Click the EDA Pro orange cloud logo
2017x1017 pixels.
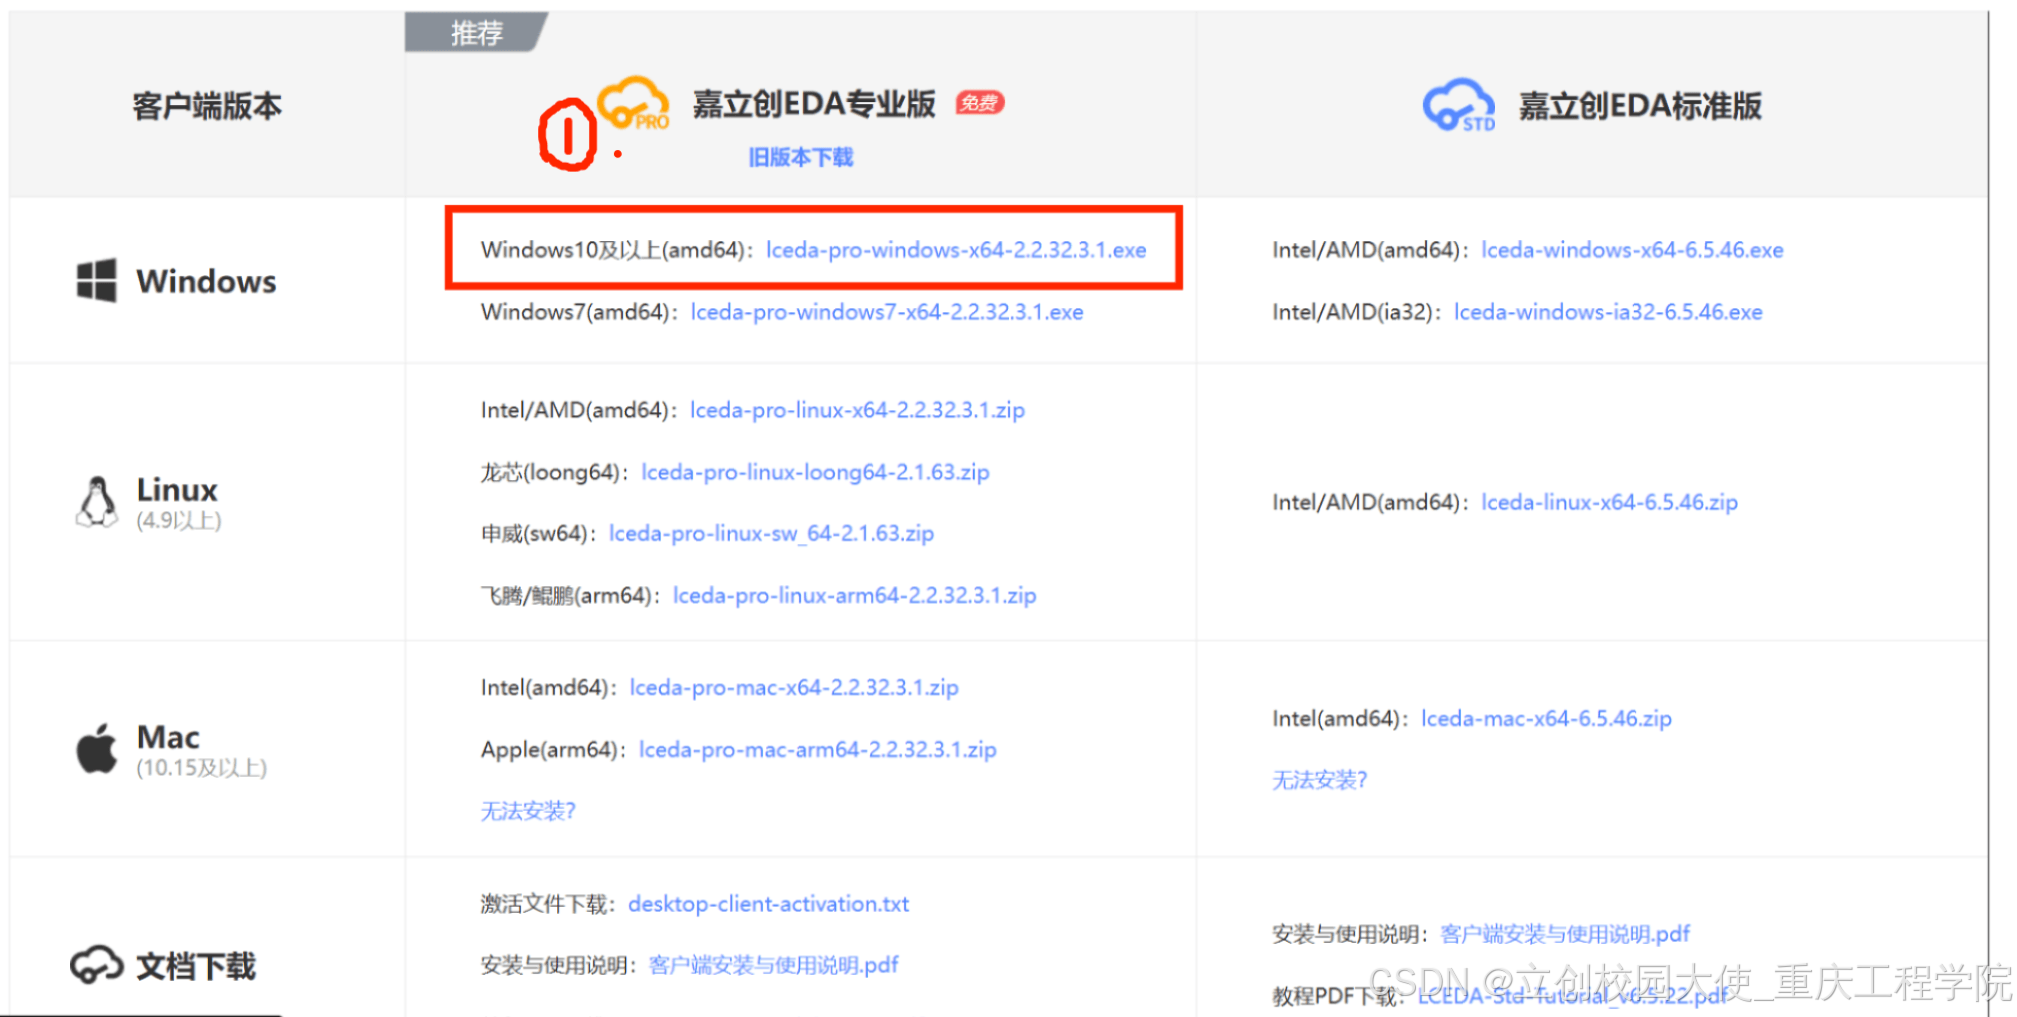[x=634, y=103]
